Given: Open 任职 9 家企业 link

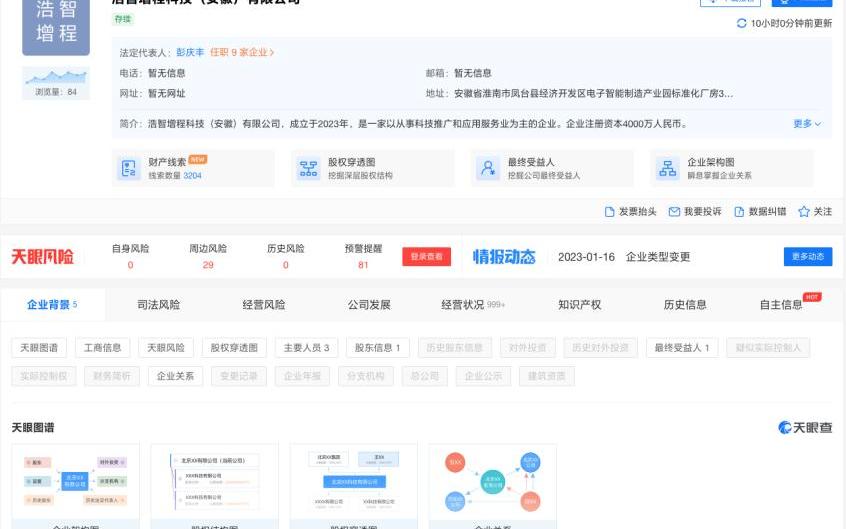Looking at the screenshot, I should (x=242, y=52).
